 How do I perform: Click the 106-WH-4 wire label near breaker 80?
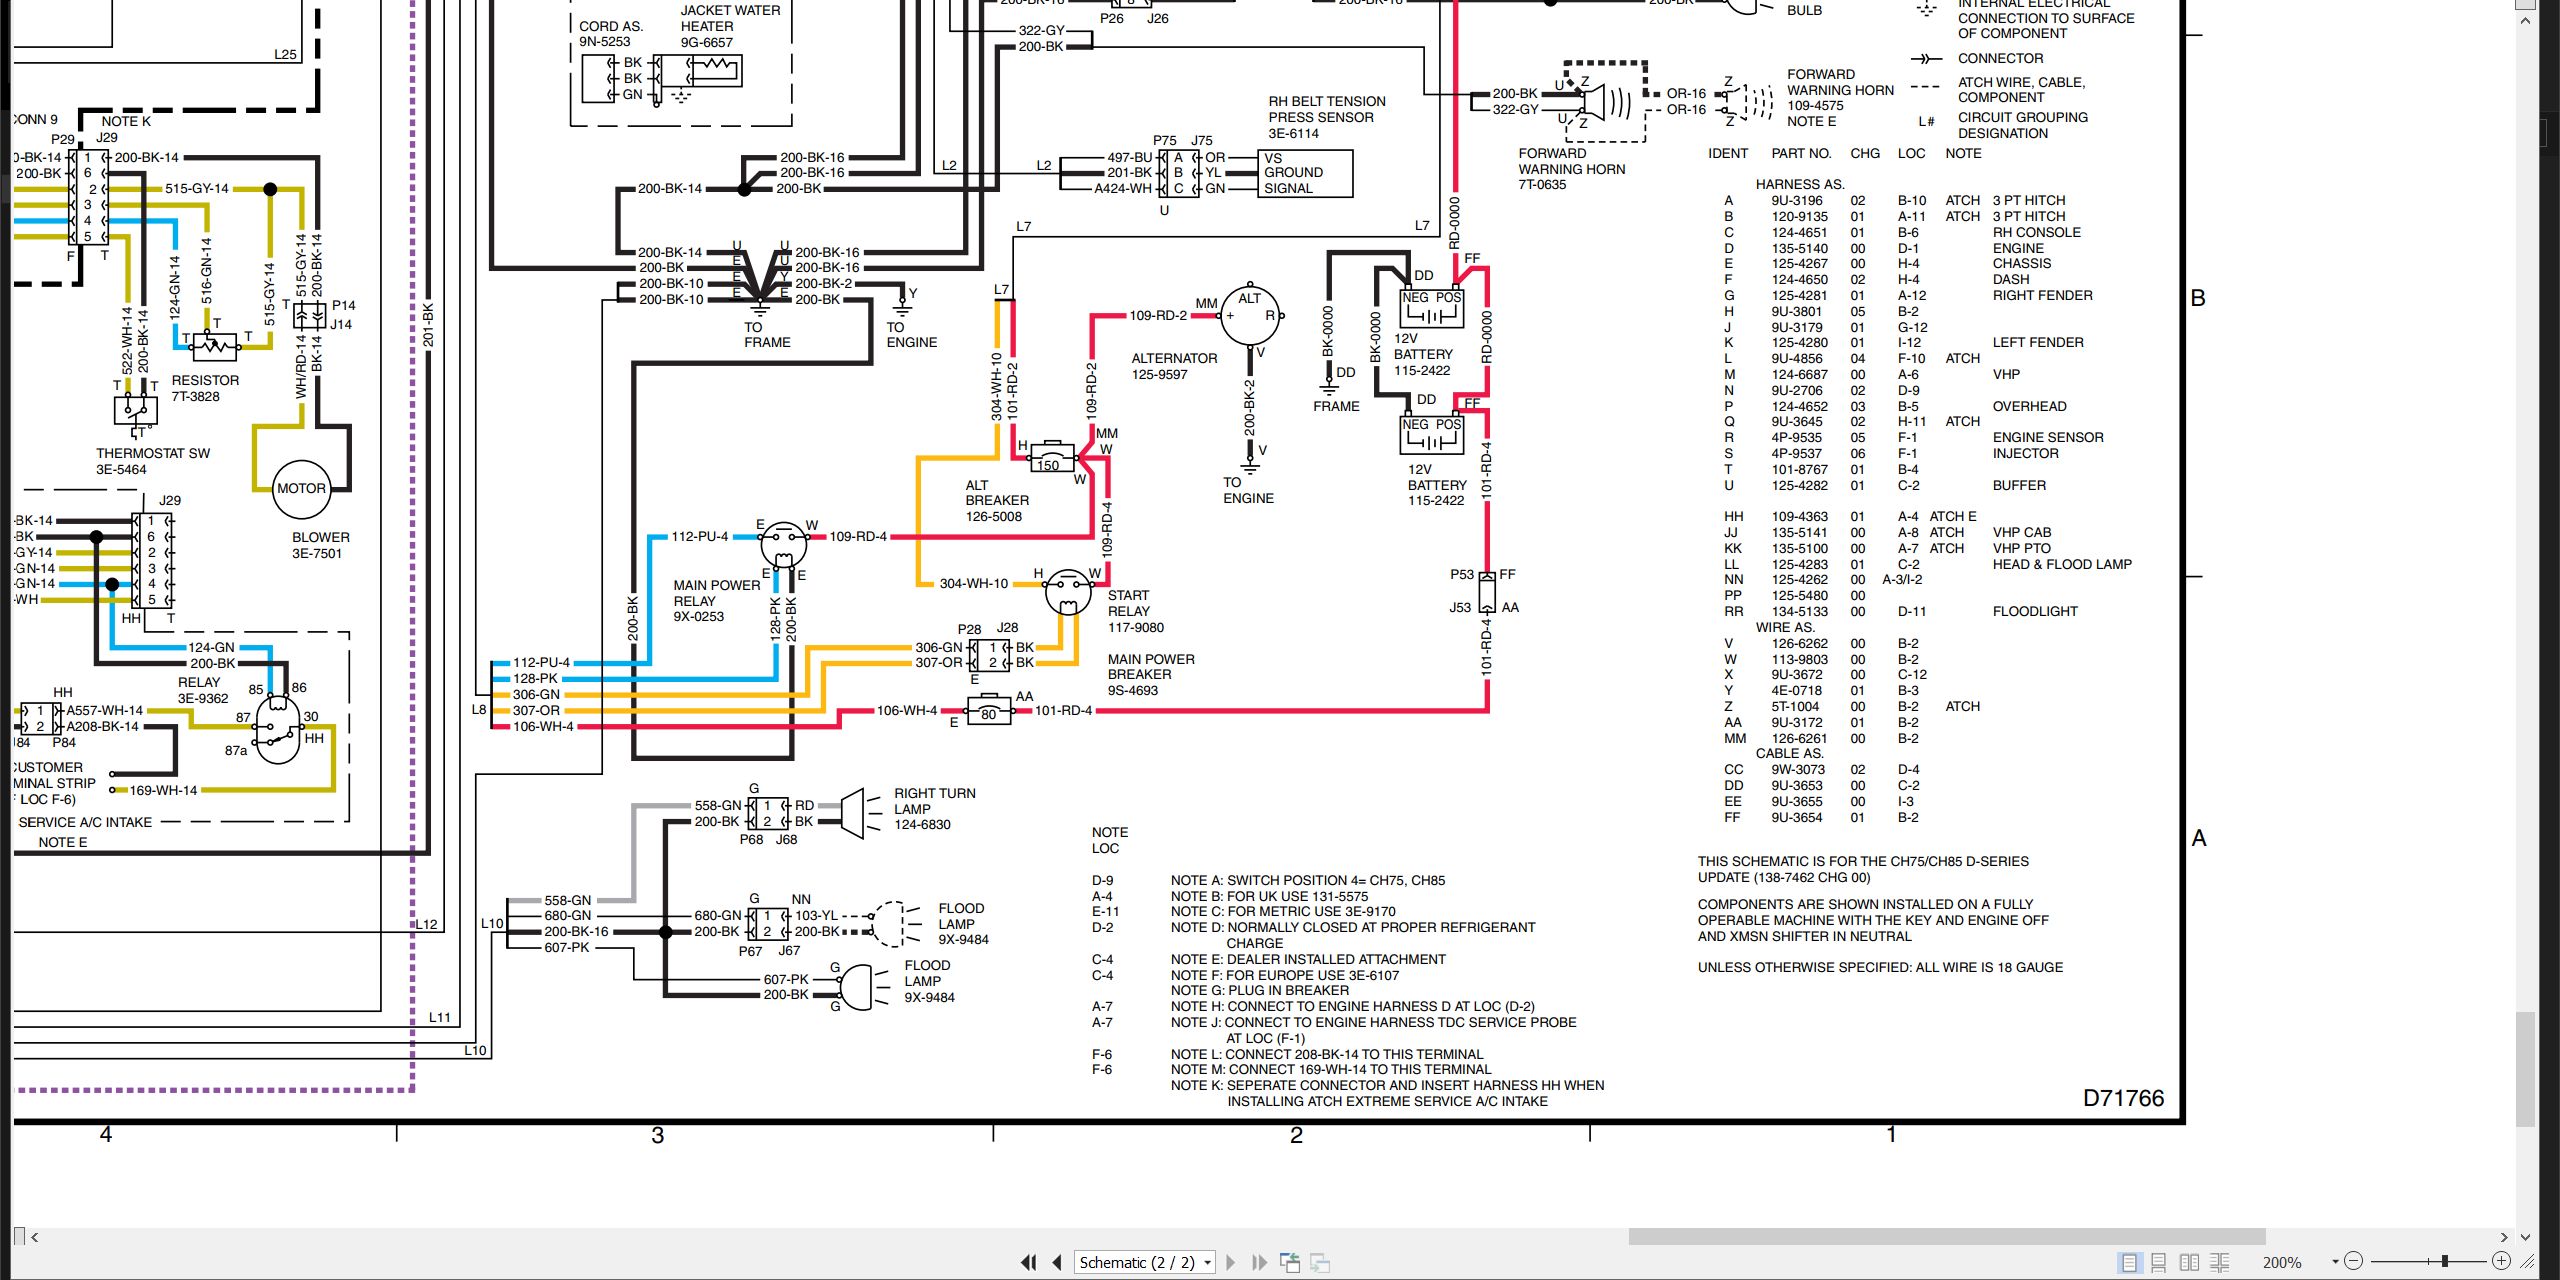(x=907, y=711)
